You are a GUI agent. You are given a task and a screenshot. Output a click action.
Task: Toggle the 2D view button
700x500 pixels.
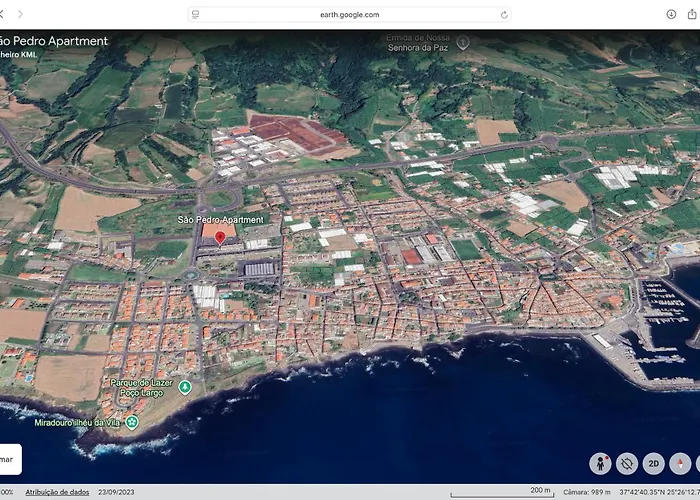[654, 463]
